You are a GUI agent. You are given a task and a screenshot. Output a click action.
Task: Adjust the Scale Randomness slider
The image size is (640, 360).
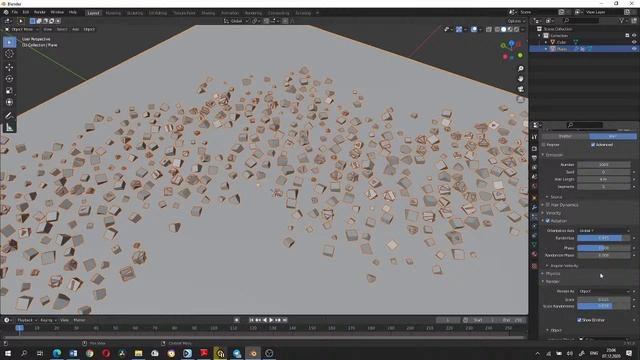click(x=603, y=306)
